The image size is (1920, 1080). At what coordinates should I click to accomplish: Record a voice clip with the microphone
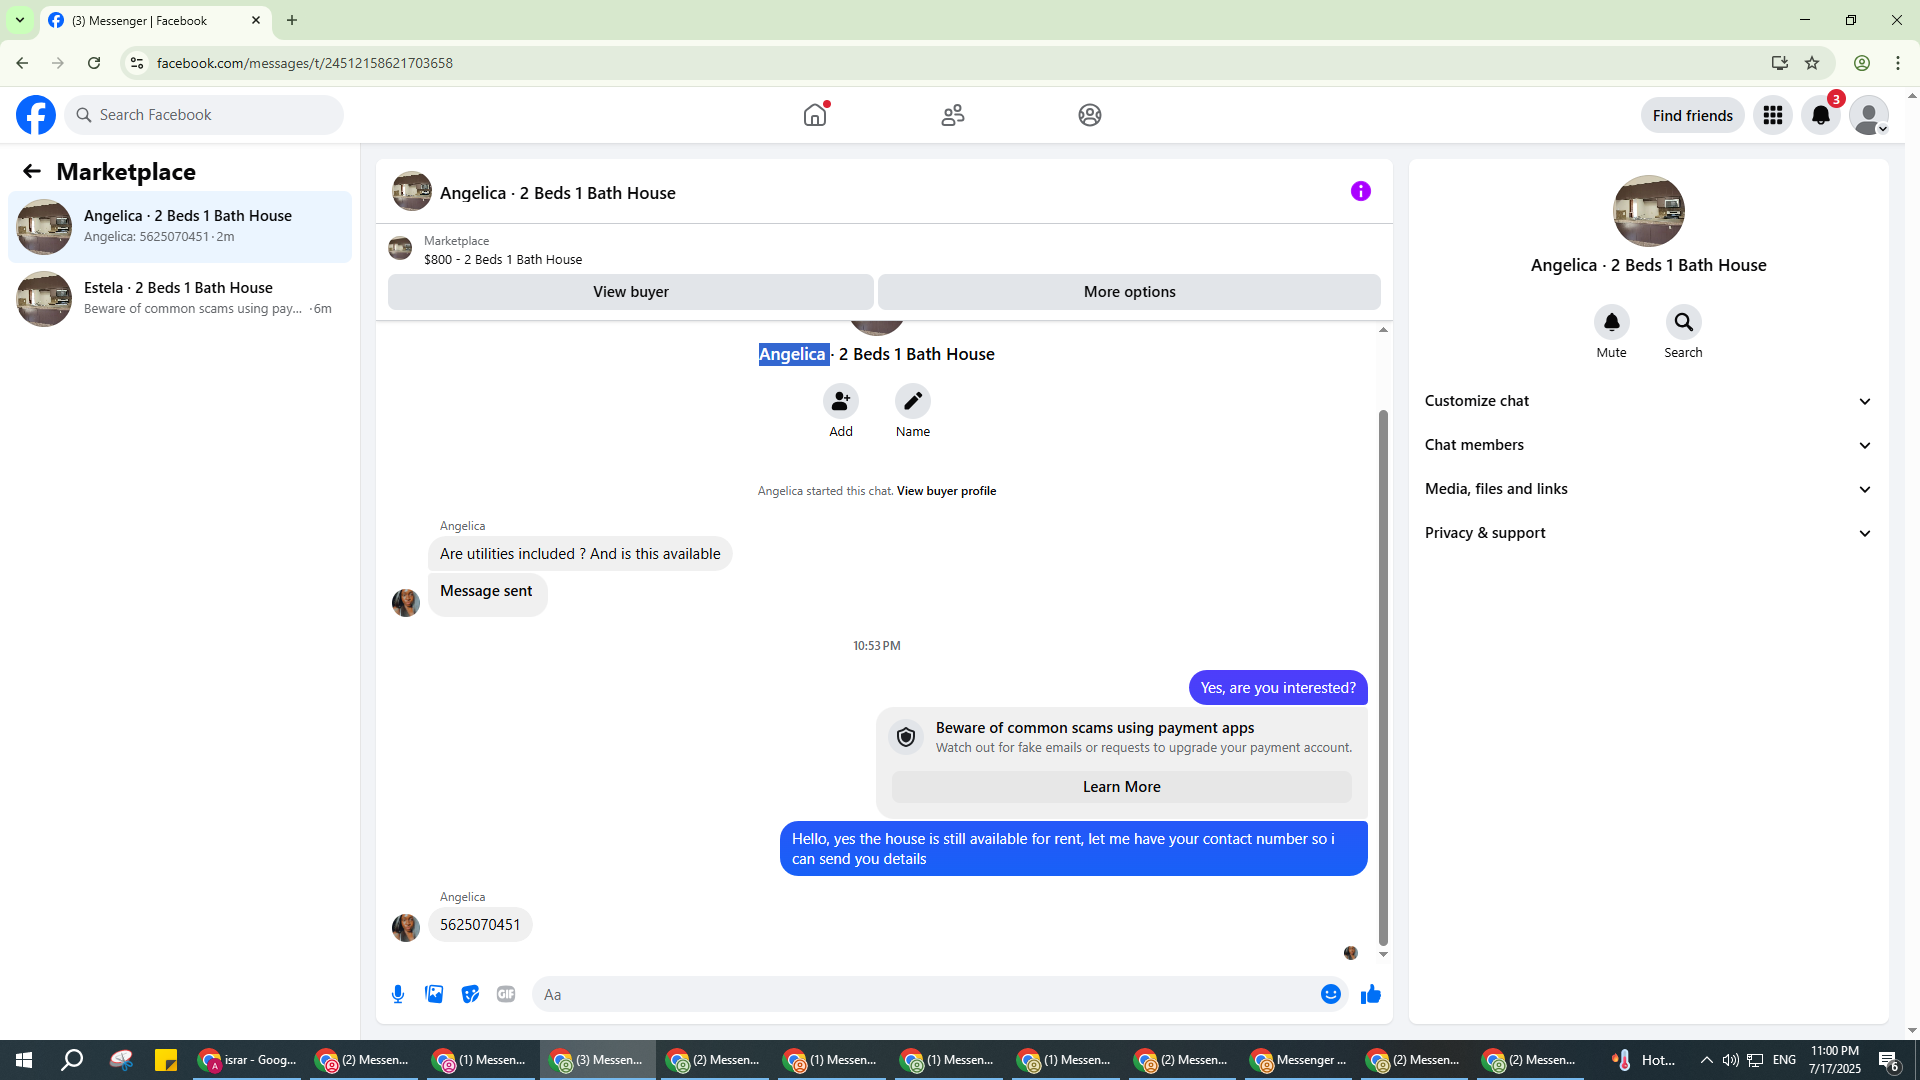coord(398,994)
